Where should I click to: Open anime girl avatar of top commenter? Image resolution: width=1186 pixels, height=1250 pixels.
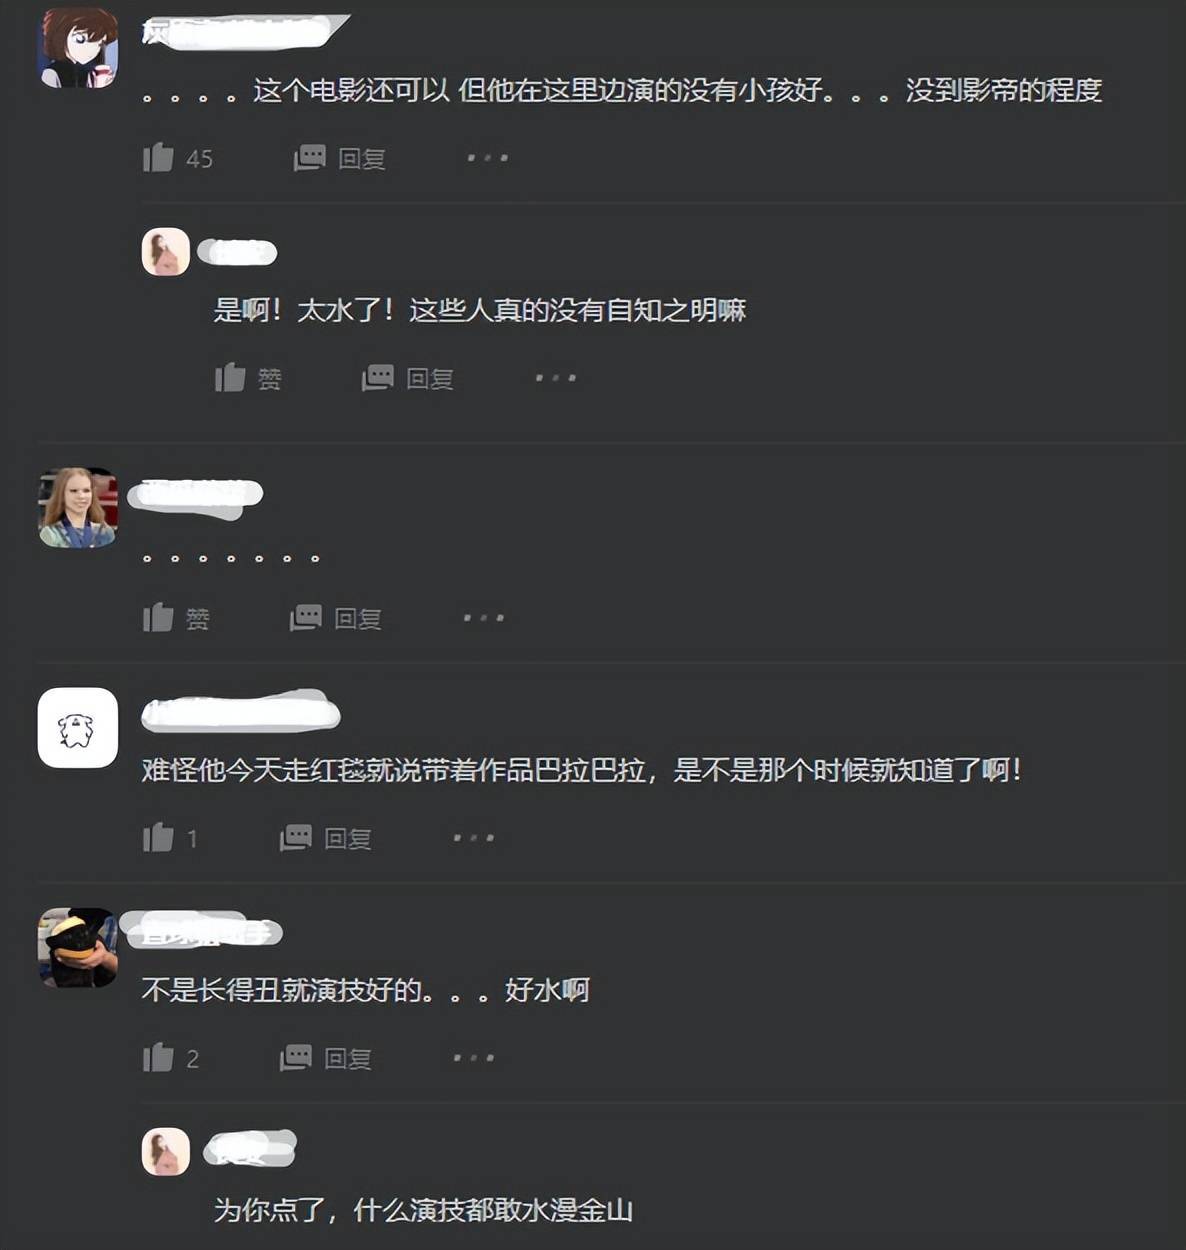click(78, 48)
